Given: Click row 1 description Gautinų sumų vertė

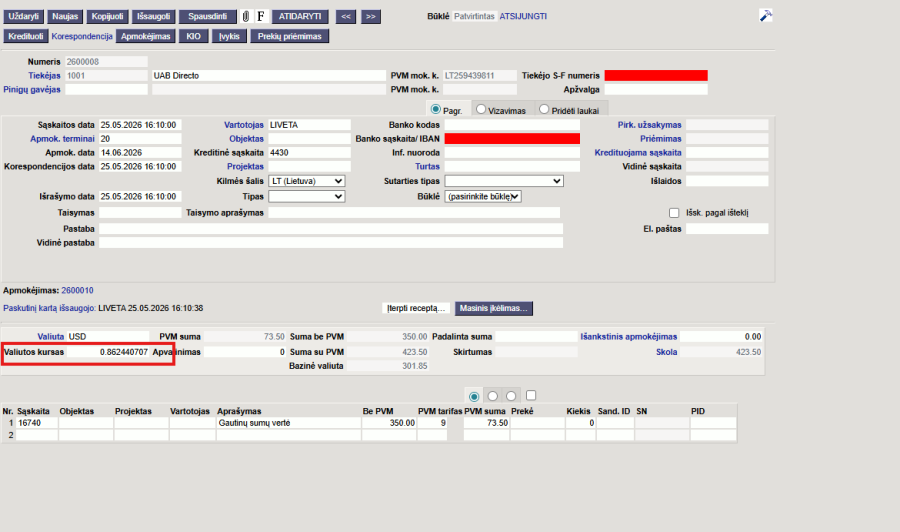Looking at the screenshot, I should click(289, 423).
